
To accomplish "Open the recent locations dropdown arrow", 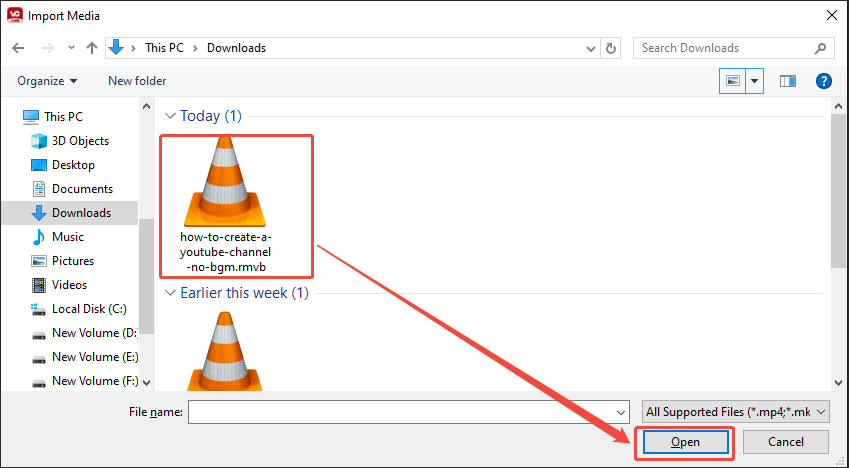I will pyautogui.click(x=71, y=48).
